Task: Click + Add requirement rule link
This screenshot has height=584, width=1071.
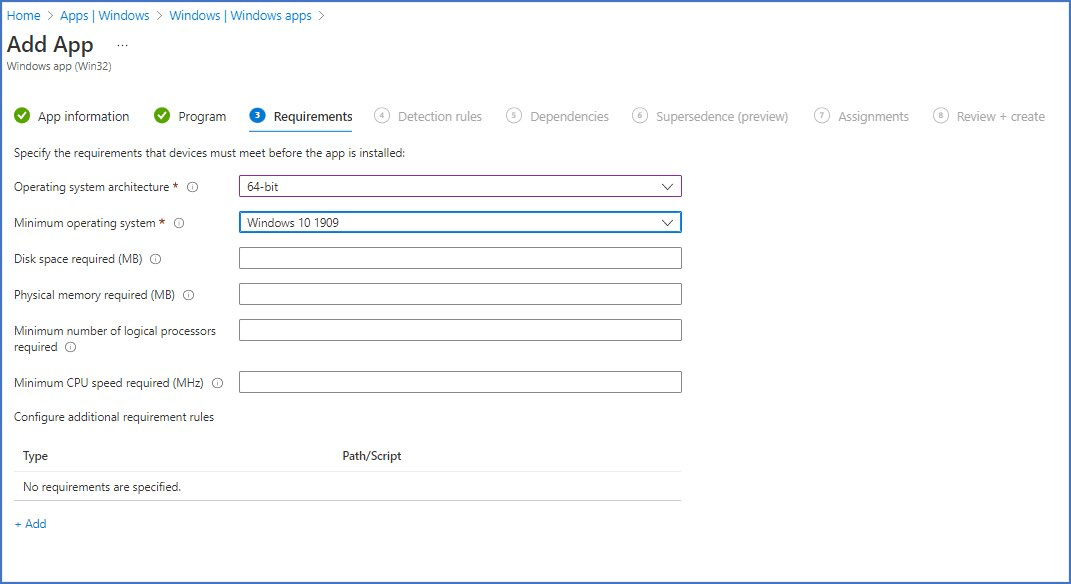Action: click(x=31, y=524)
